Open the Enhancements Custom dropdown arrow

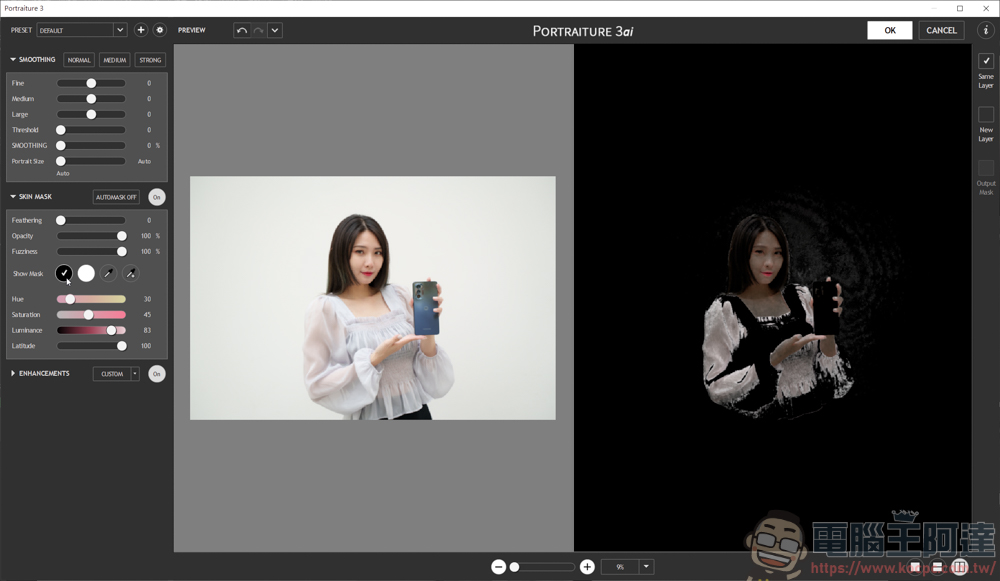[x=135, y=374]
